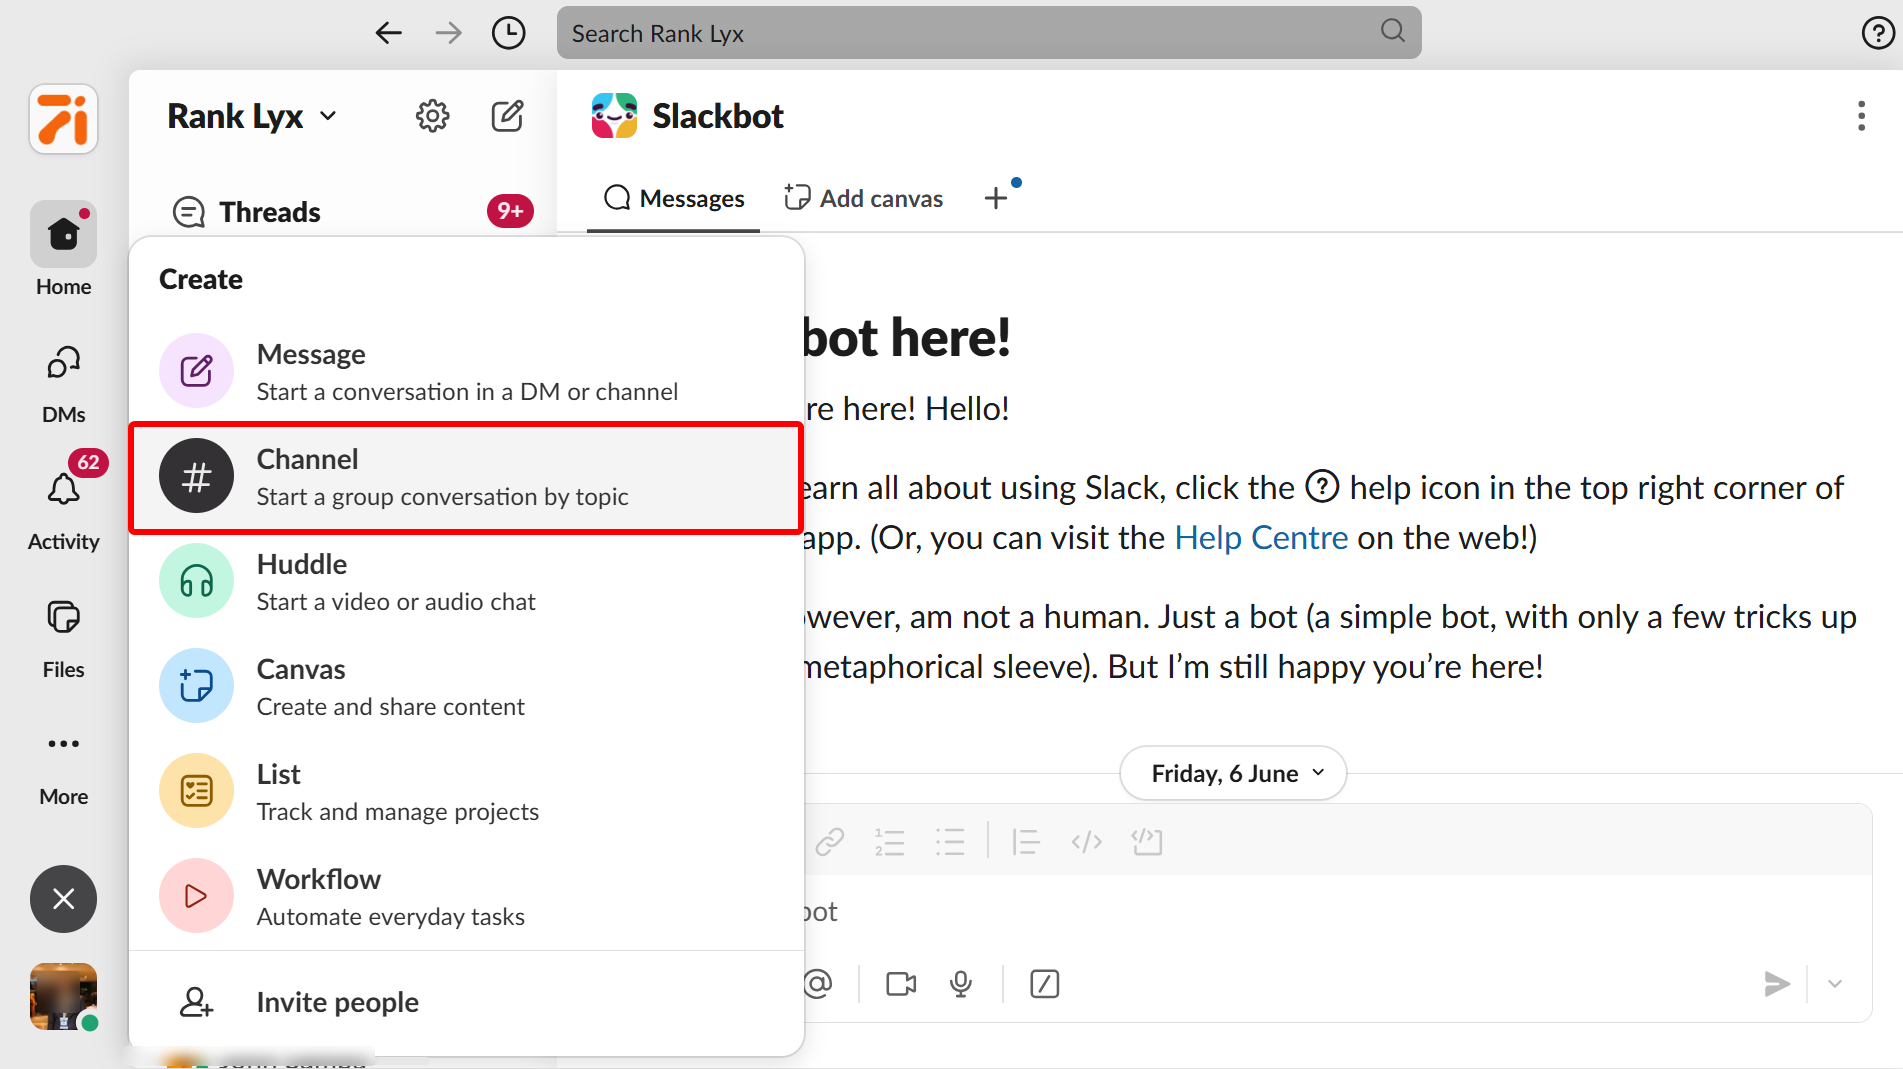Open DMs from the sidebar
This screenshot has width=1903, height=1069.
[63, 363]
